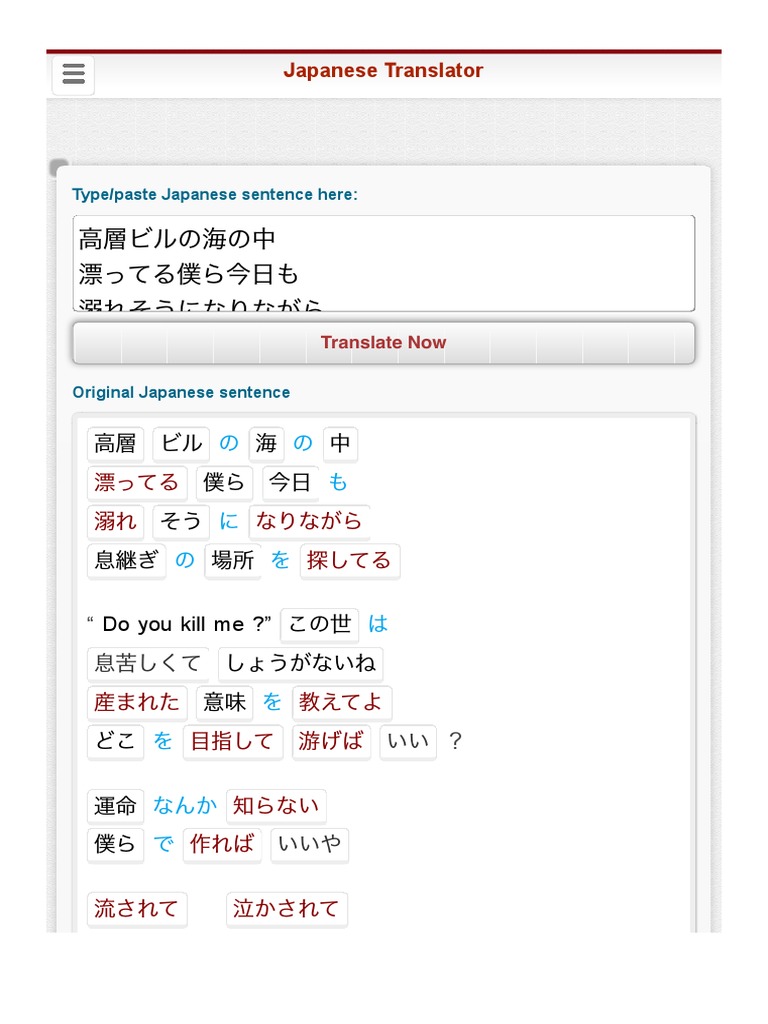Select the word ビル

[181, 443]
